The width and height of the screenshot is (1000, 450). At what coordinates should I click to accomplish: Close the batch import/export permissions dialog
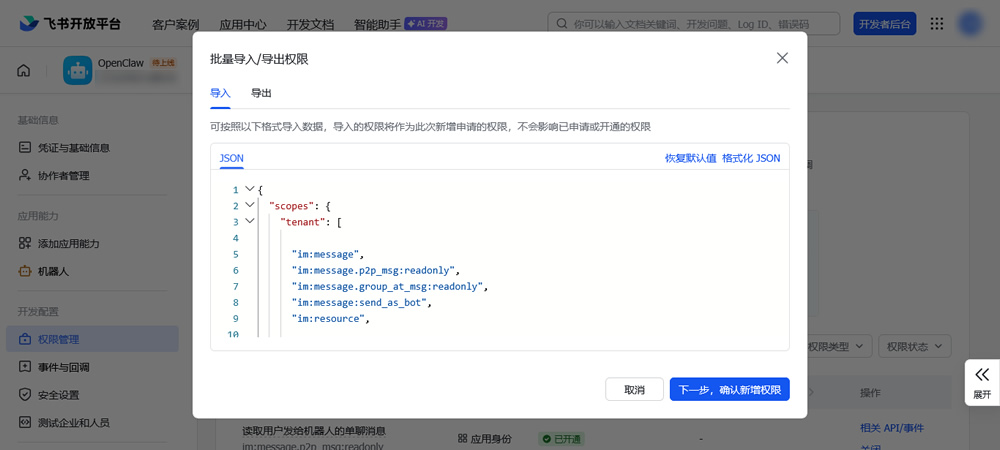pos(782,58)
